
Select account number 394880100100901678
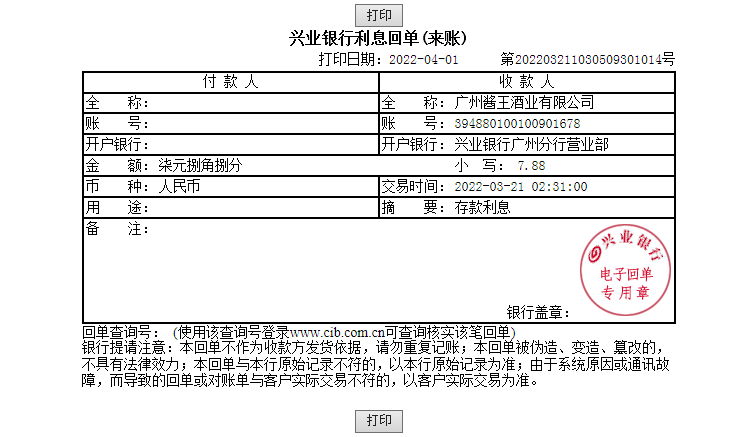point(517,124)
